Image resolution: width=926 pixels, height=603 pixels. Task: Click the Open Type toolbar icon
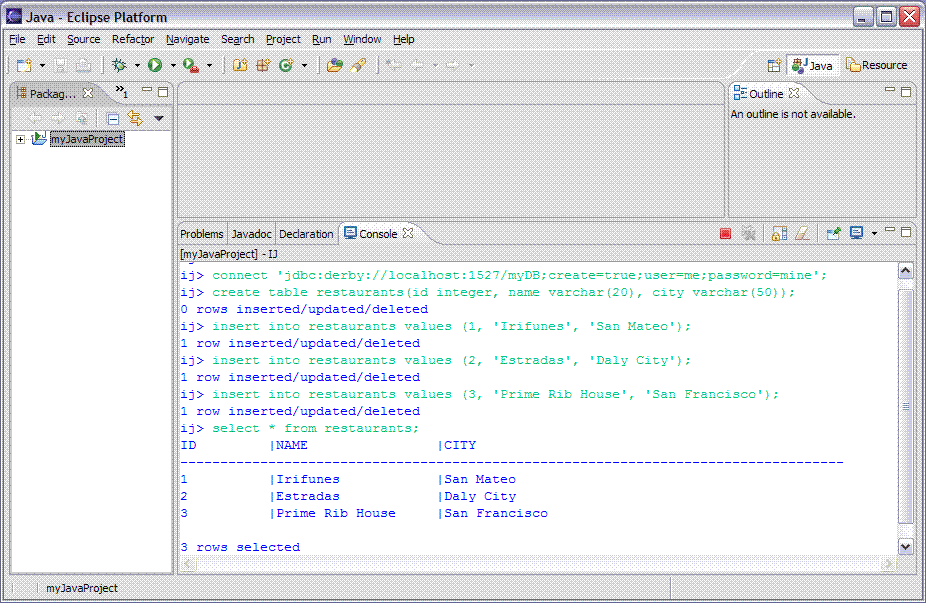[x=333, y=65]
